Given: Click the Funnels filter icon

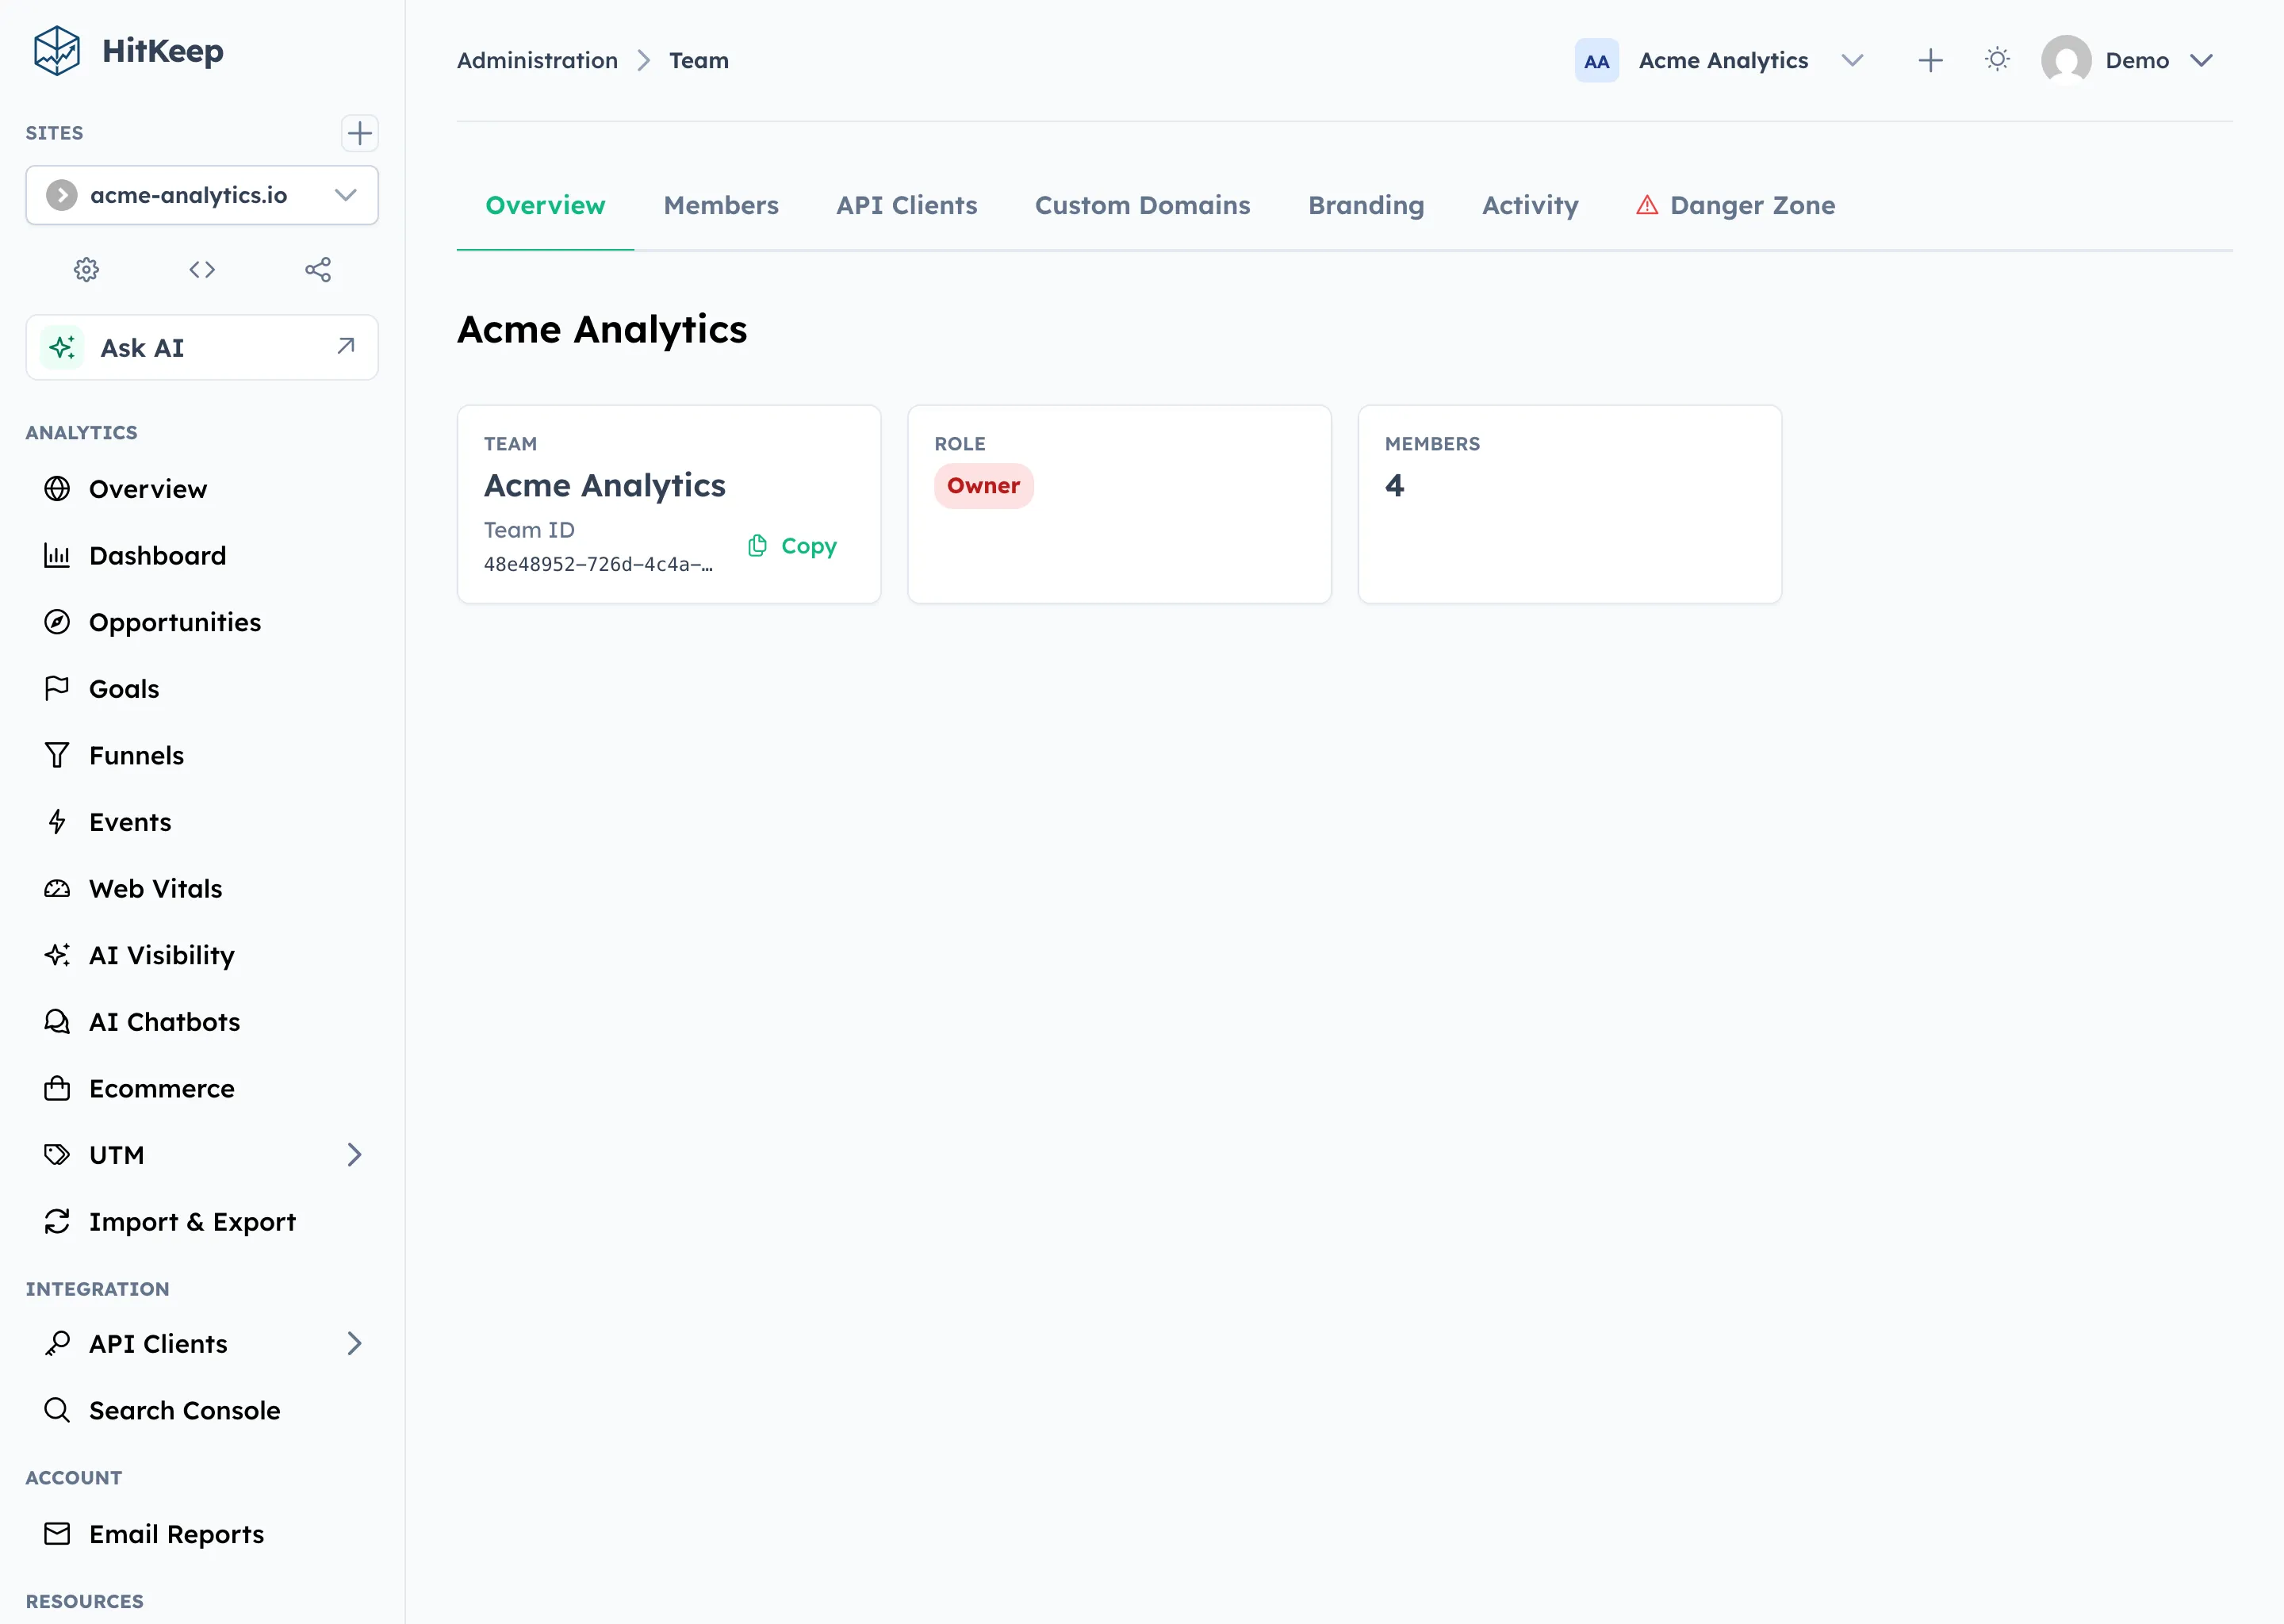Looking at the screenshot, I should [57, 755].
